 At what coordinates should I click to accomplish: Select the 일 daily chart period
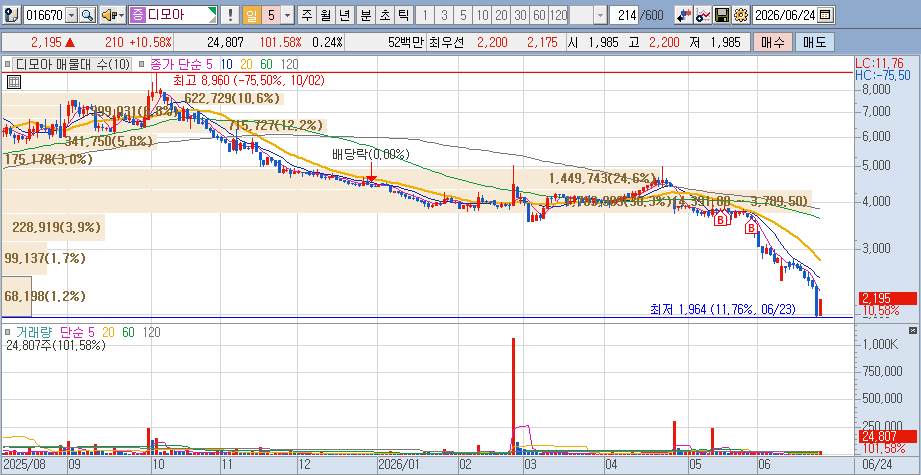click(251, 15)
